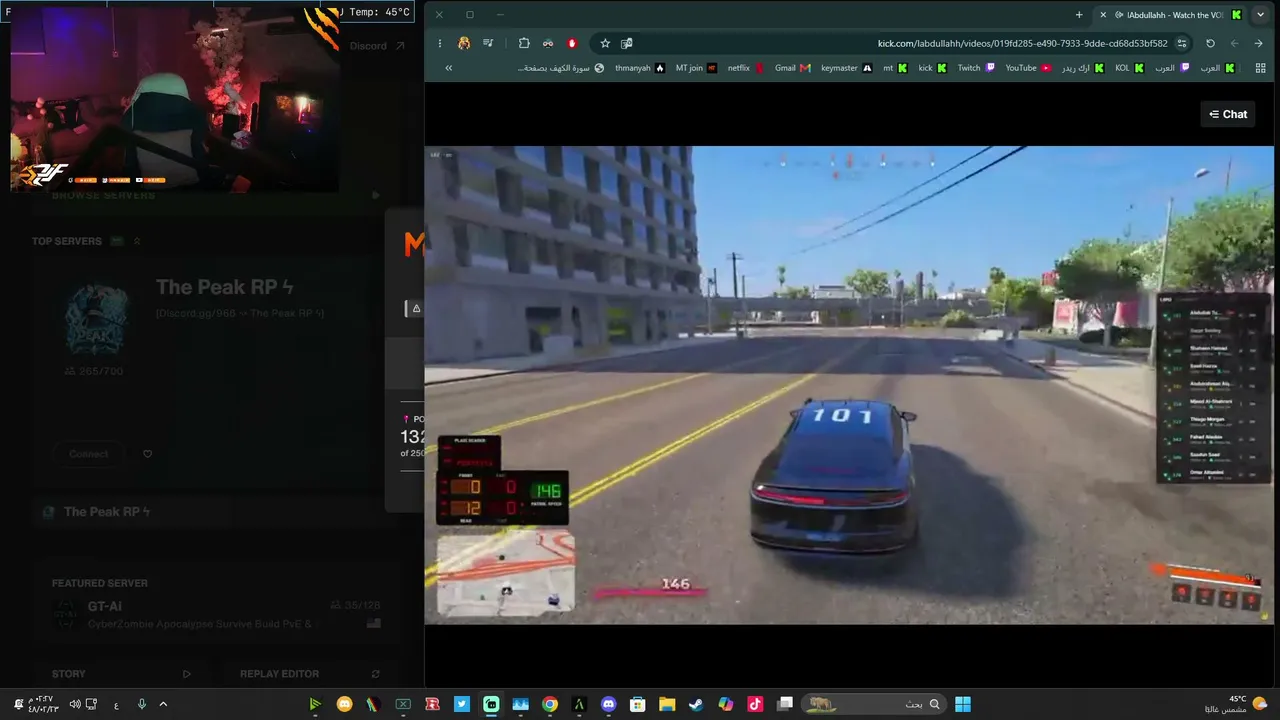Open the mt bookmark

tap(895, 68)
